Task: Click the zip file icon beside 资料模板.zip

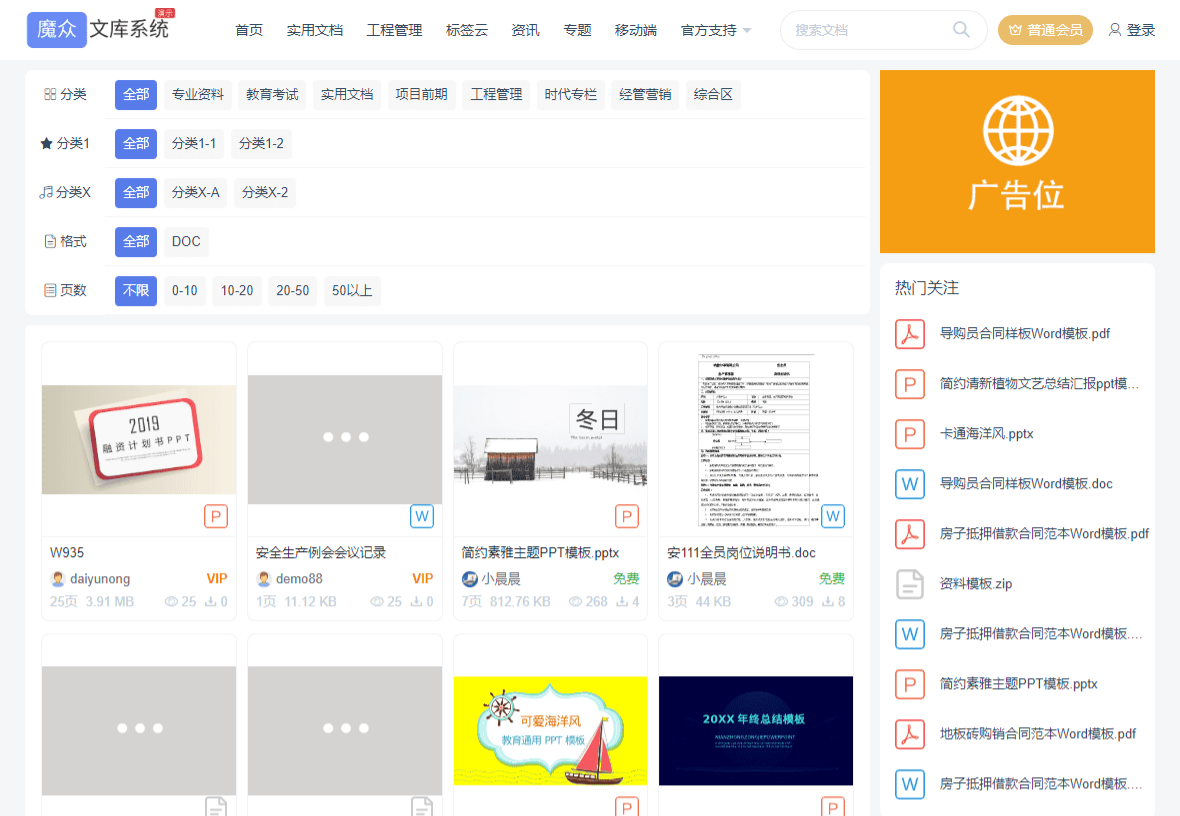Action: coord(909,584)
